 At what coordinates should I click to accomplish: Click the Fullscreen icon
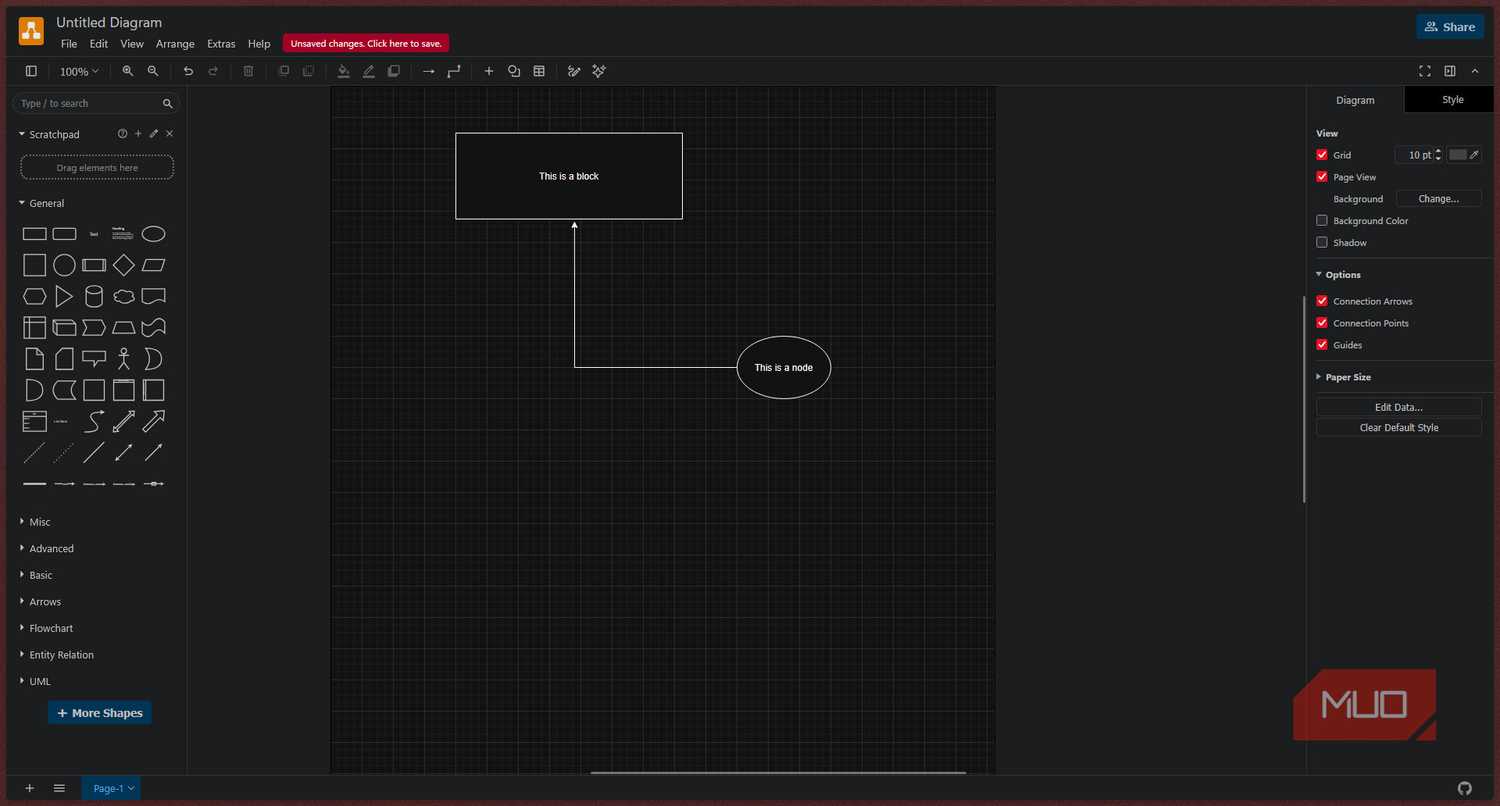click(1425, 71)
